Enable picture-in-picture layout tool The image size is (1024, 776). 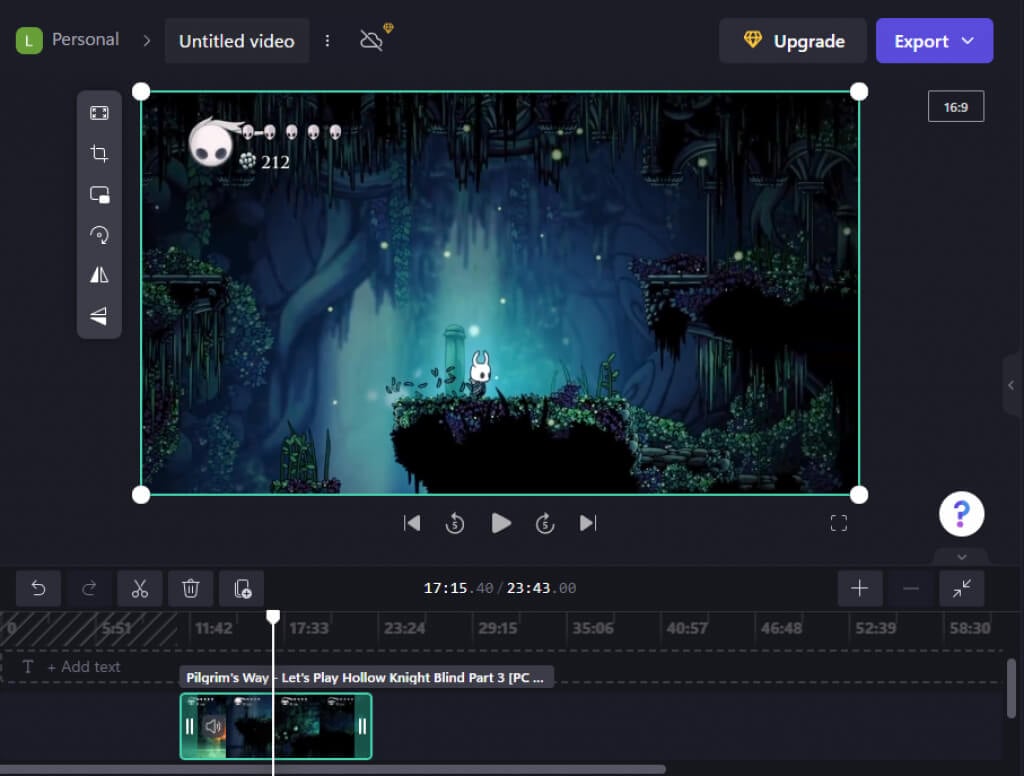point(99,195)
